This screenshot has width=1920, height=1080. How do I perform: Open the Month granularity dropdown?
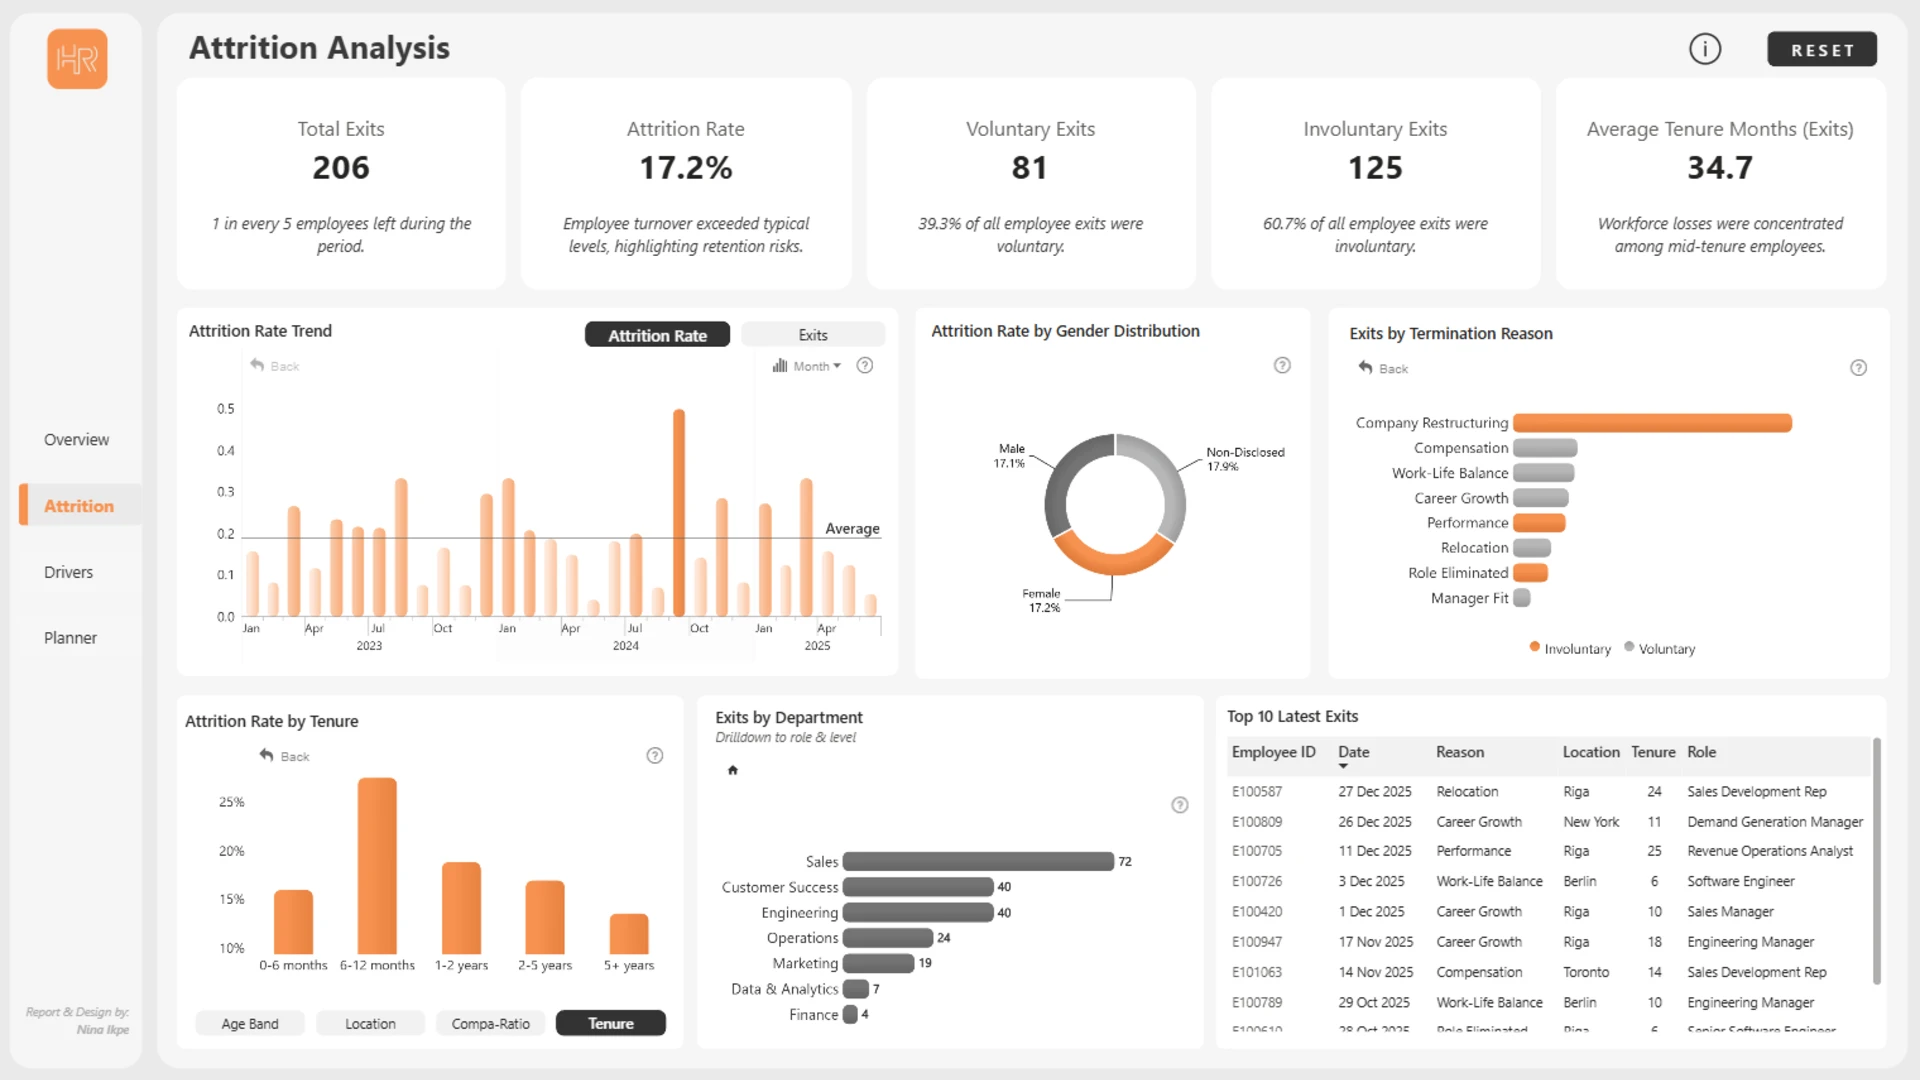[808, 366]
